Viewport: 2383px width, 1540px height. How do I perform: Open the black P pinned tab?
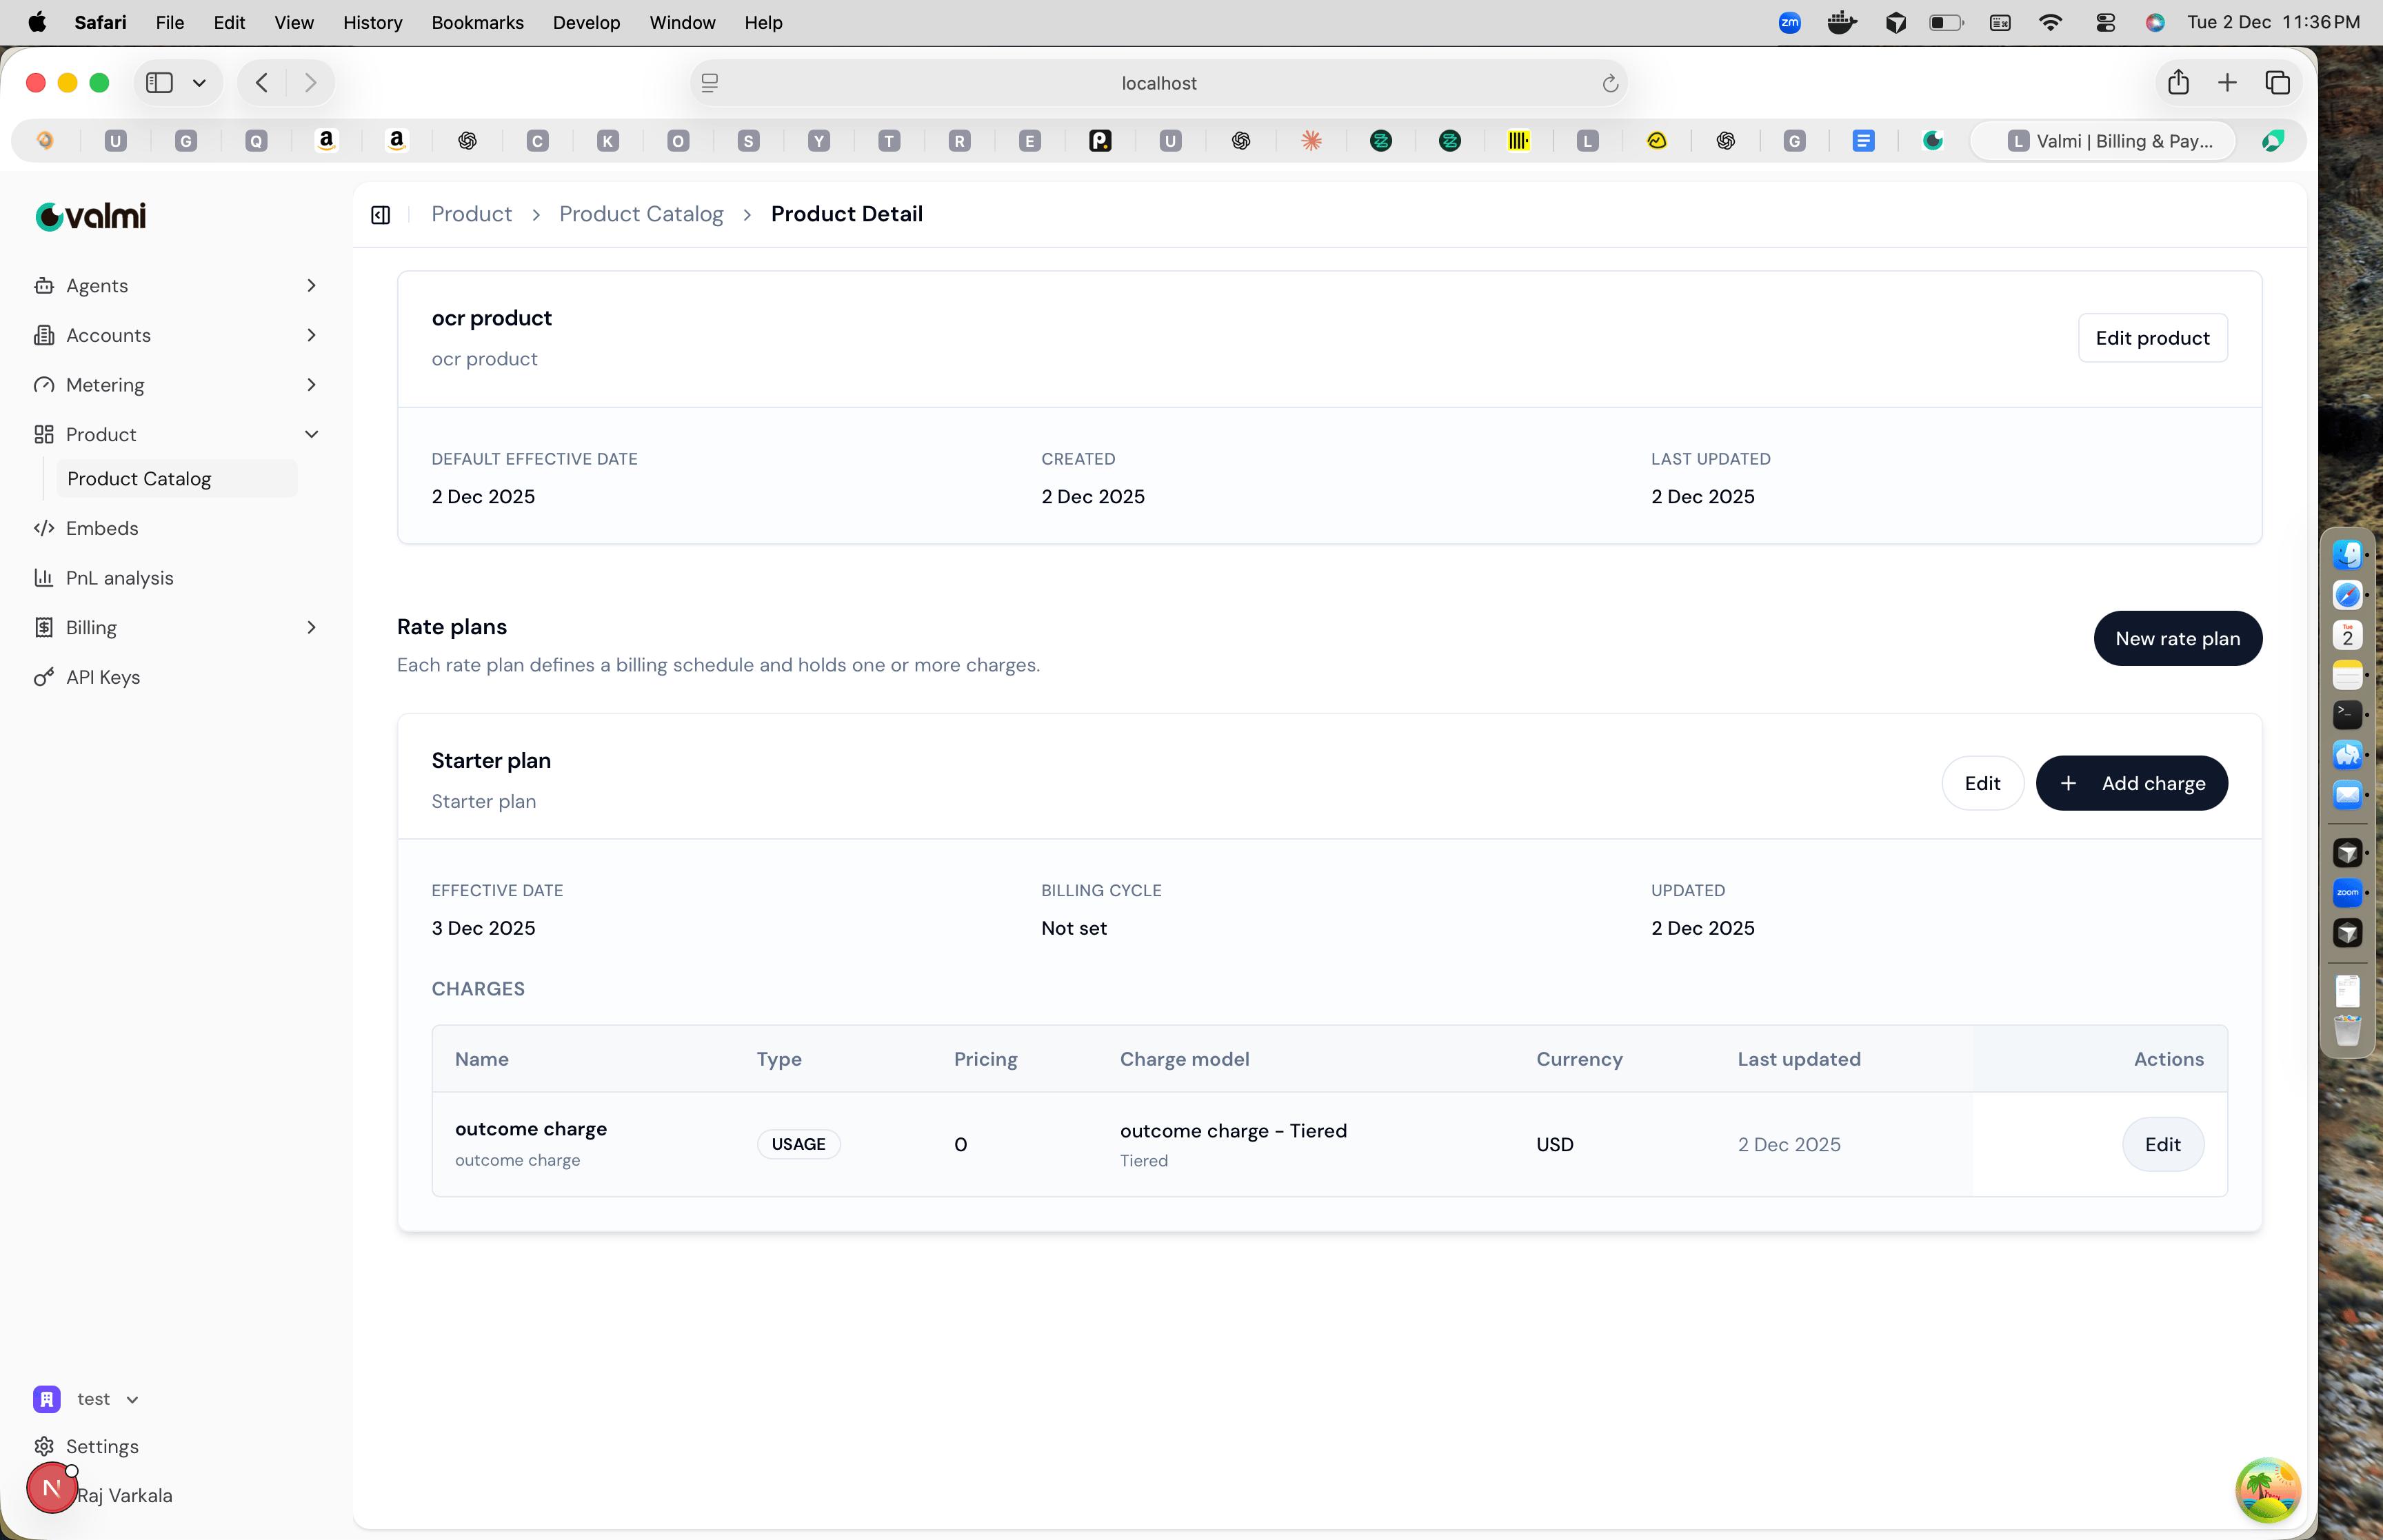pos(1100,141)
